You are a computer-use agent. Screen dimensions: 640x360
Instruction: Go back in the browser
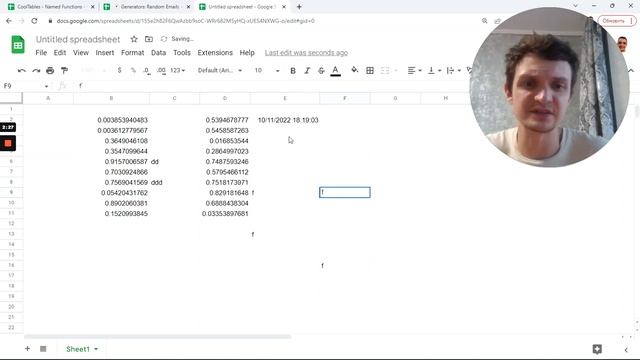point(9,20)
